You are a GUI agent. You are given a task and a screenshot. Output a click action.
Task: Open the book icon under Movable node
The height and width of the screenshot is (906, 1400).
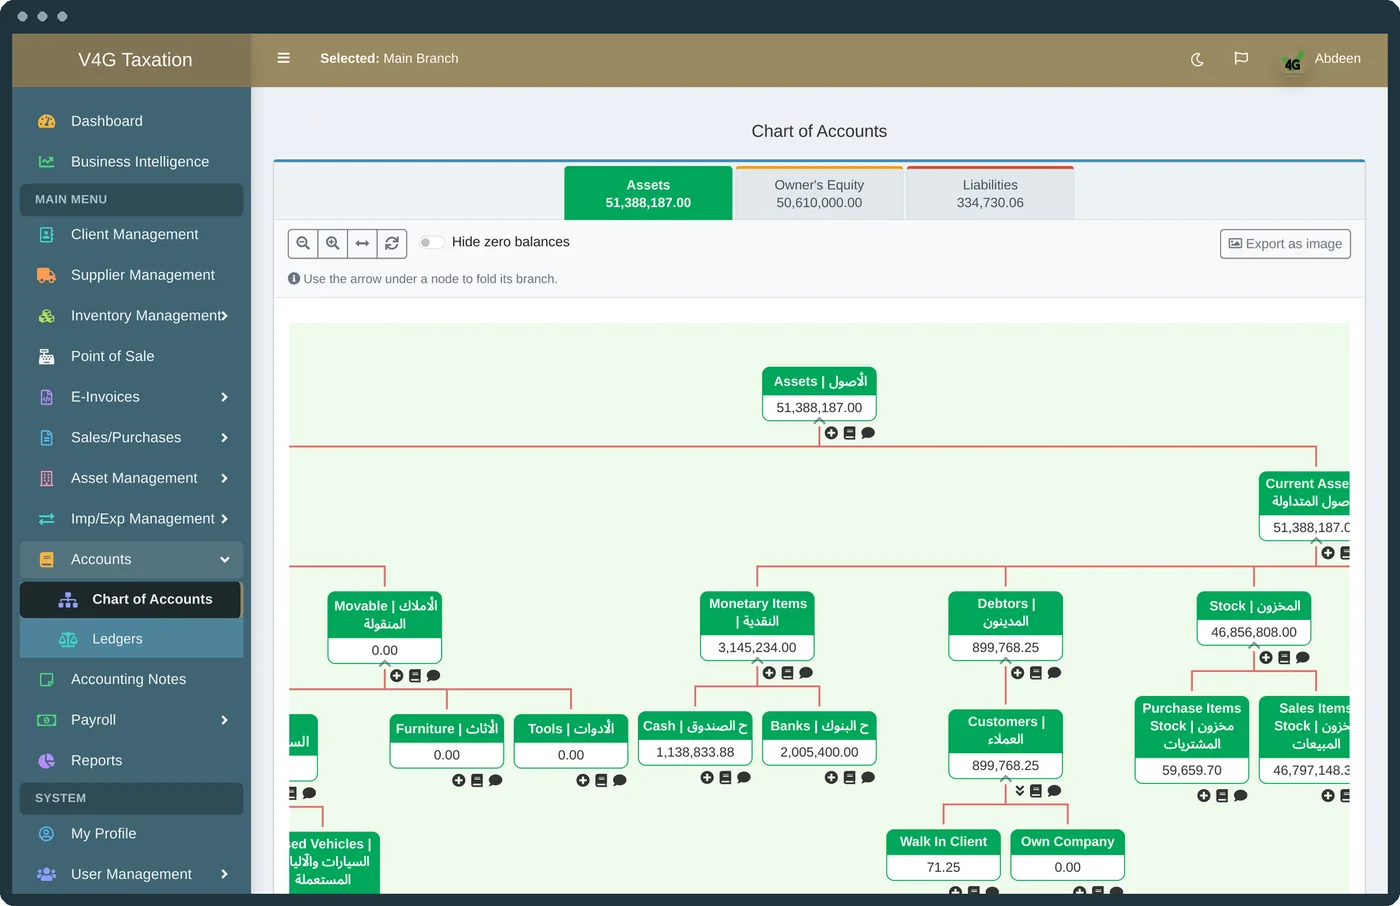coord(415,676)
